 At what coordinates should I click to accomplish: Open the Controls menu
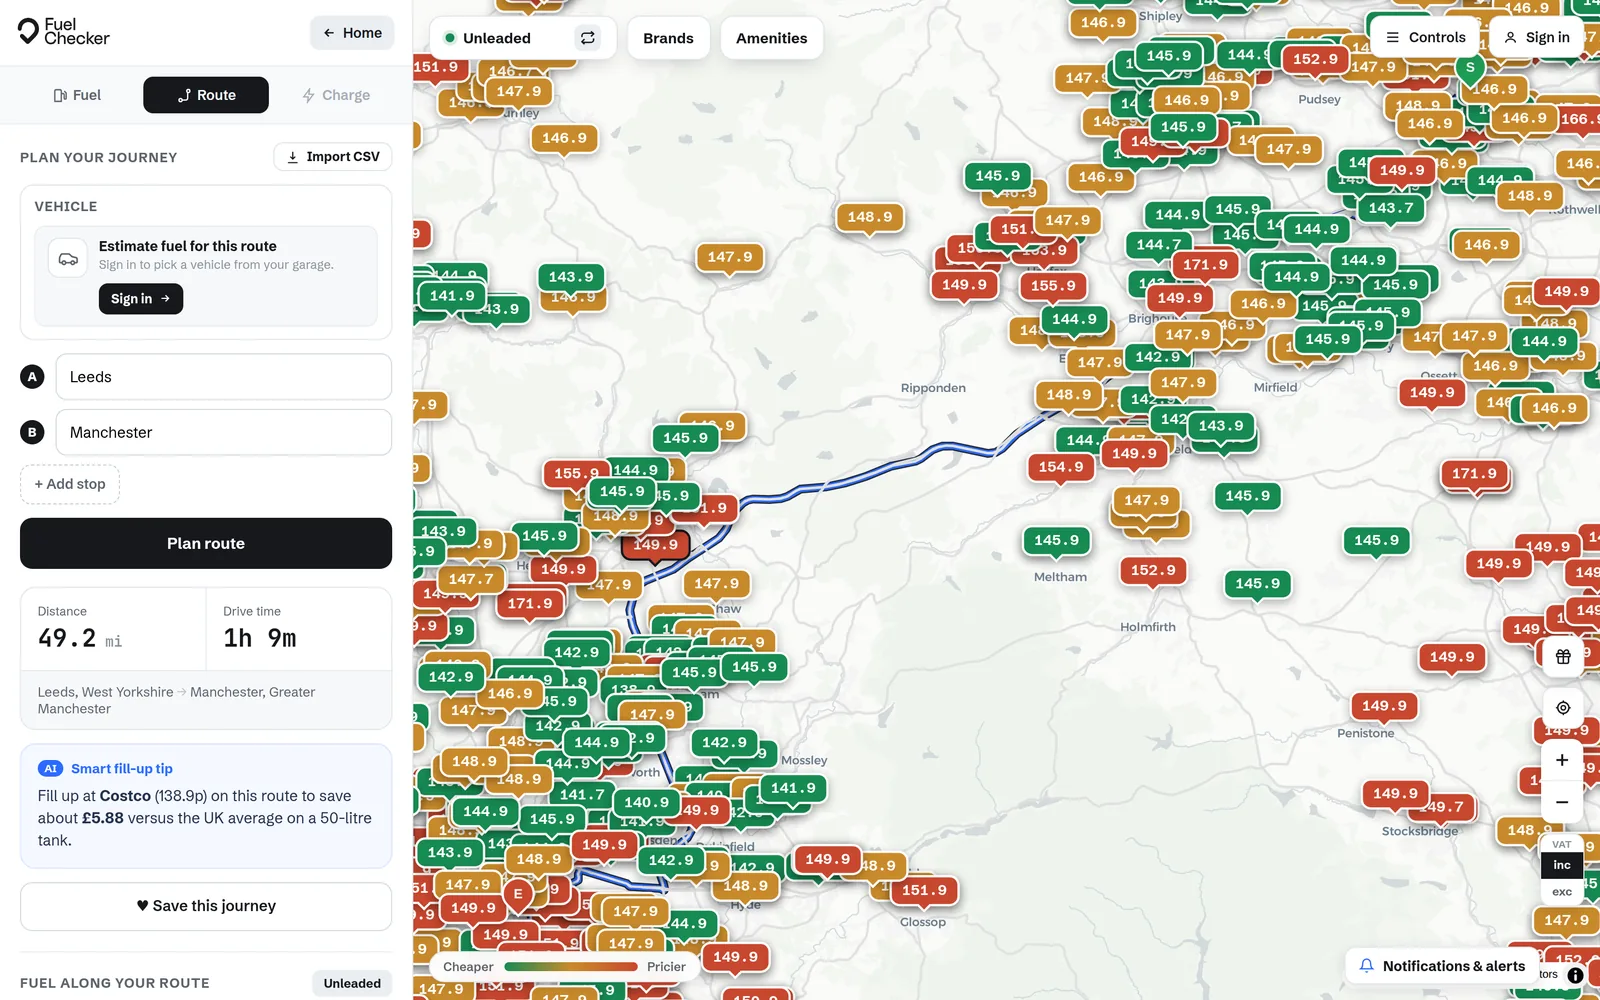[x=1425, y=37]
